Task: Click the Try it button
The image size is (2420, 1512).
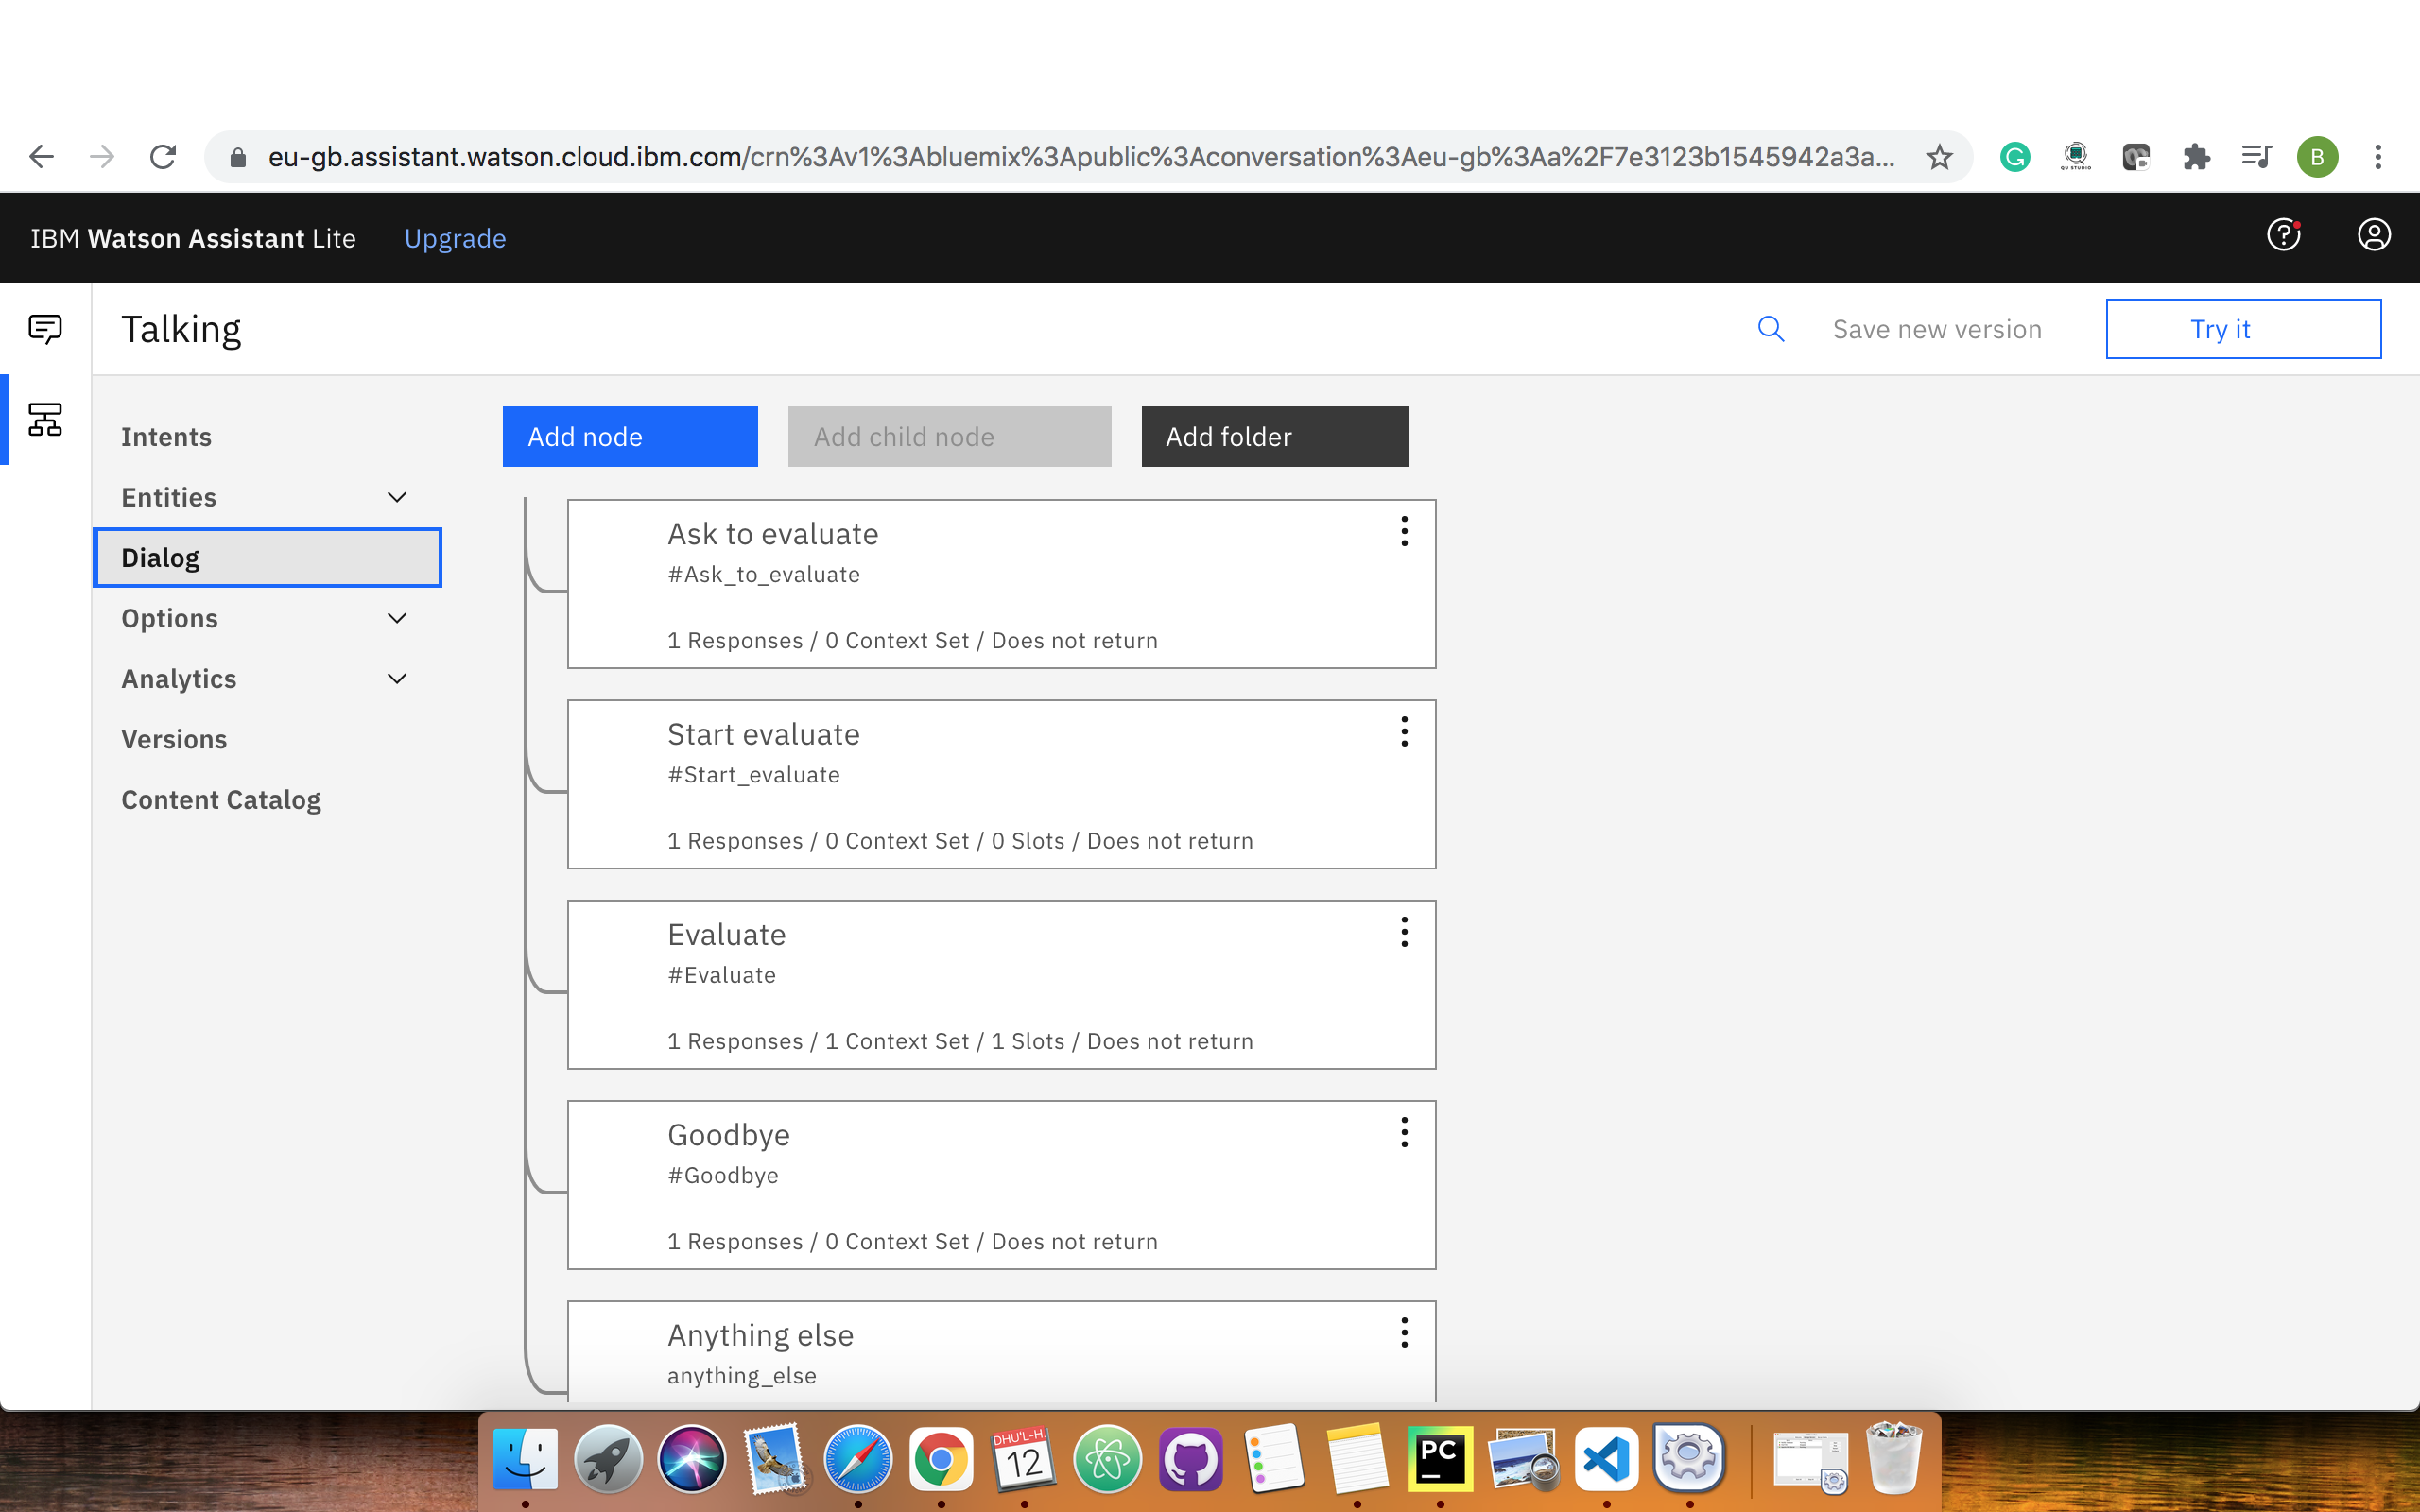Action: [2243, 328]
